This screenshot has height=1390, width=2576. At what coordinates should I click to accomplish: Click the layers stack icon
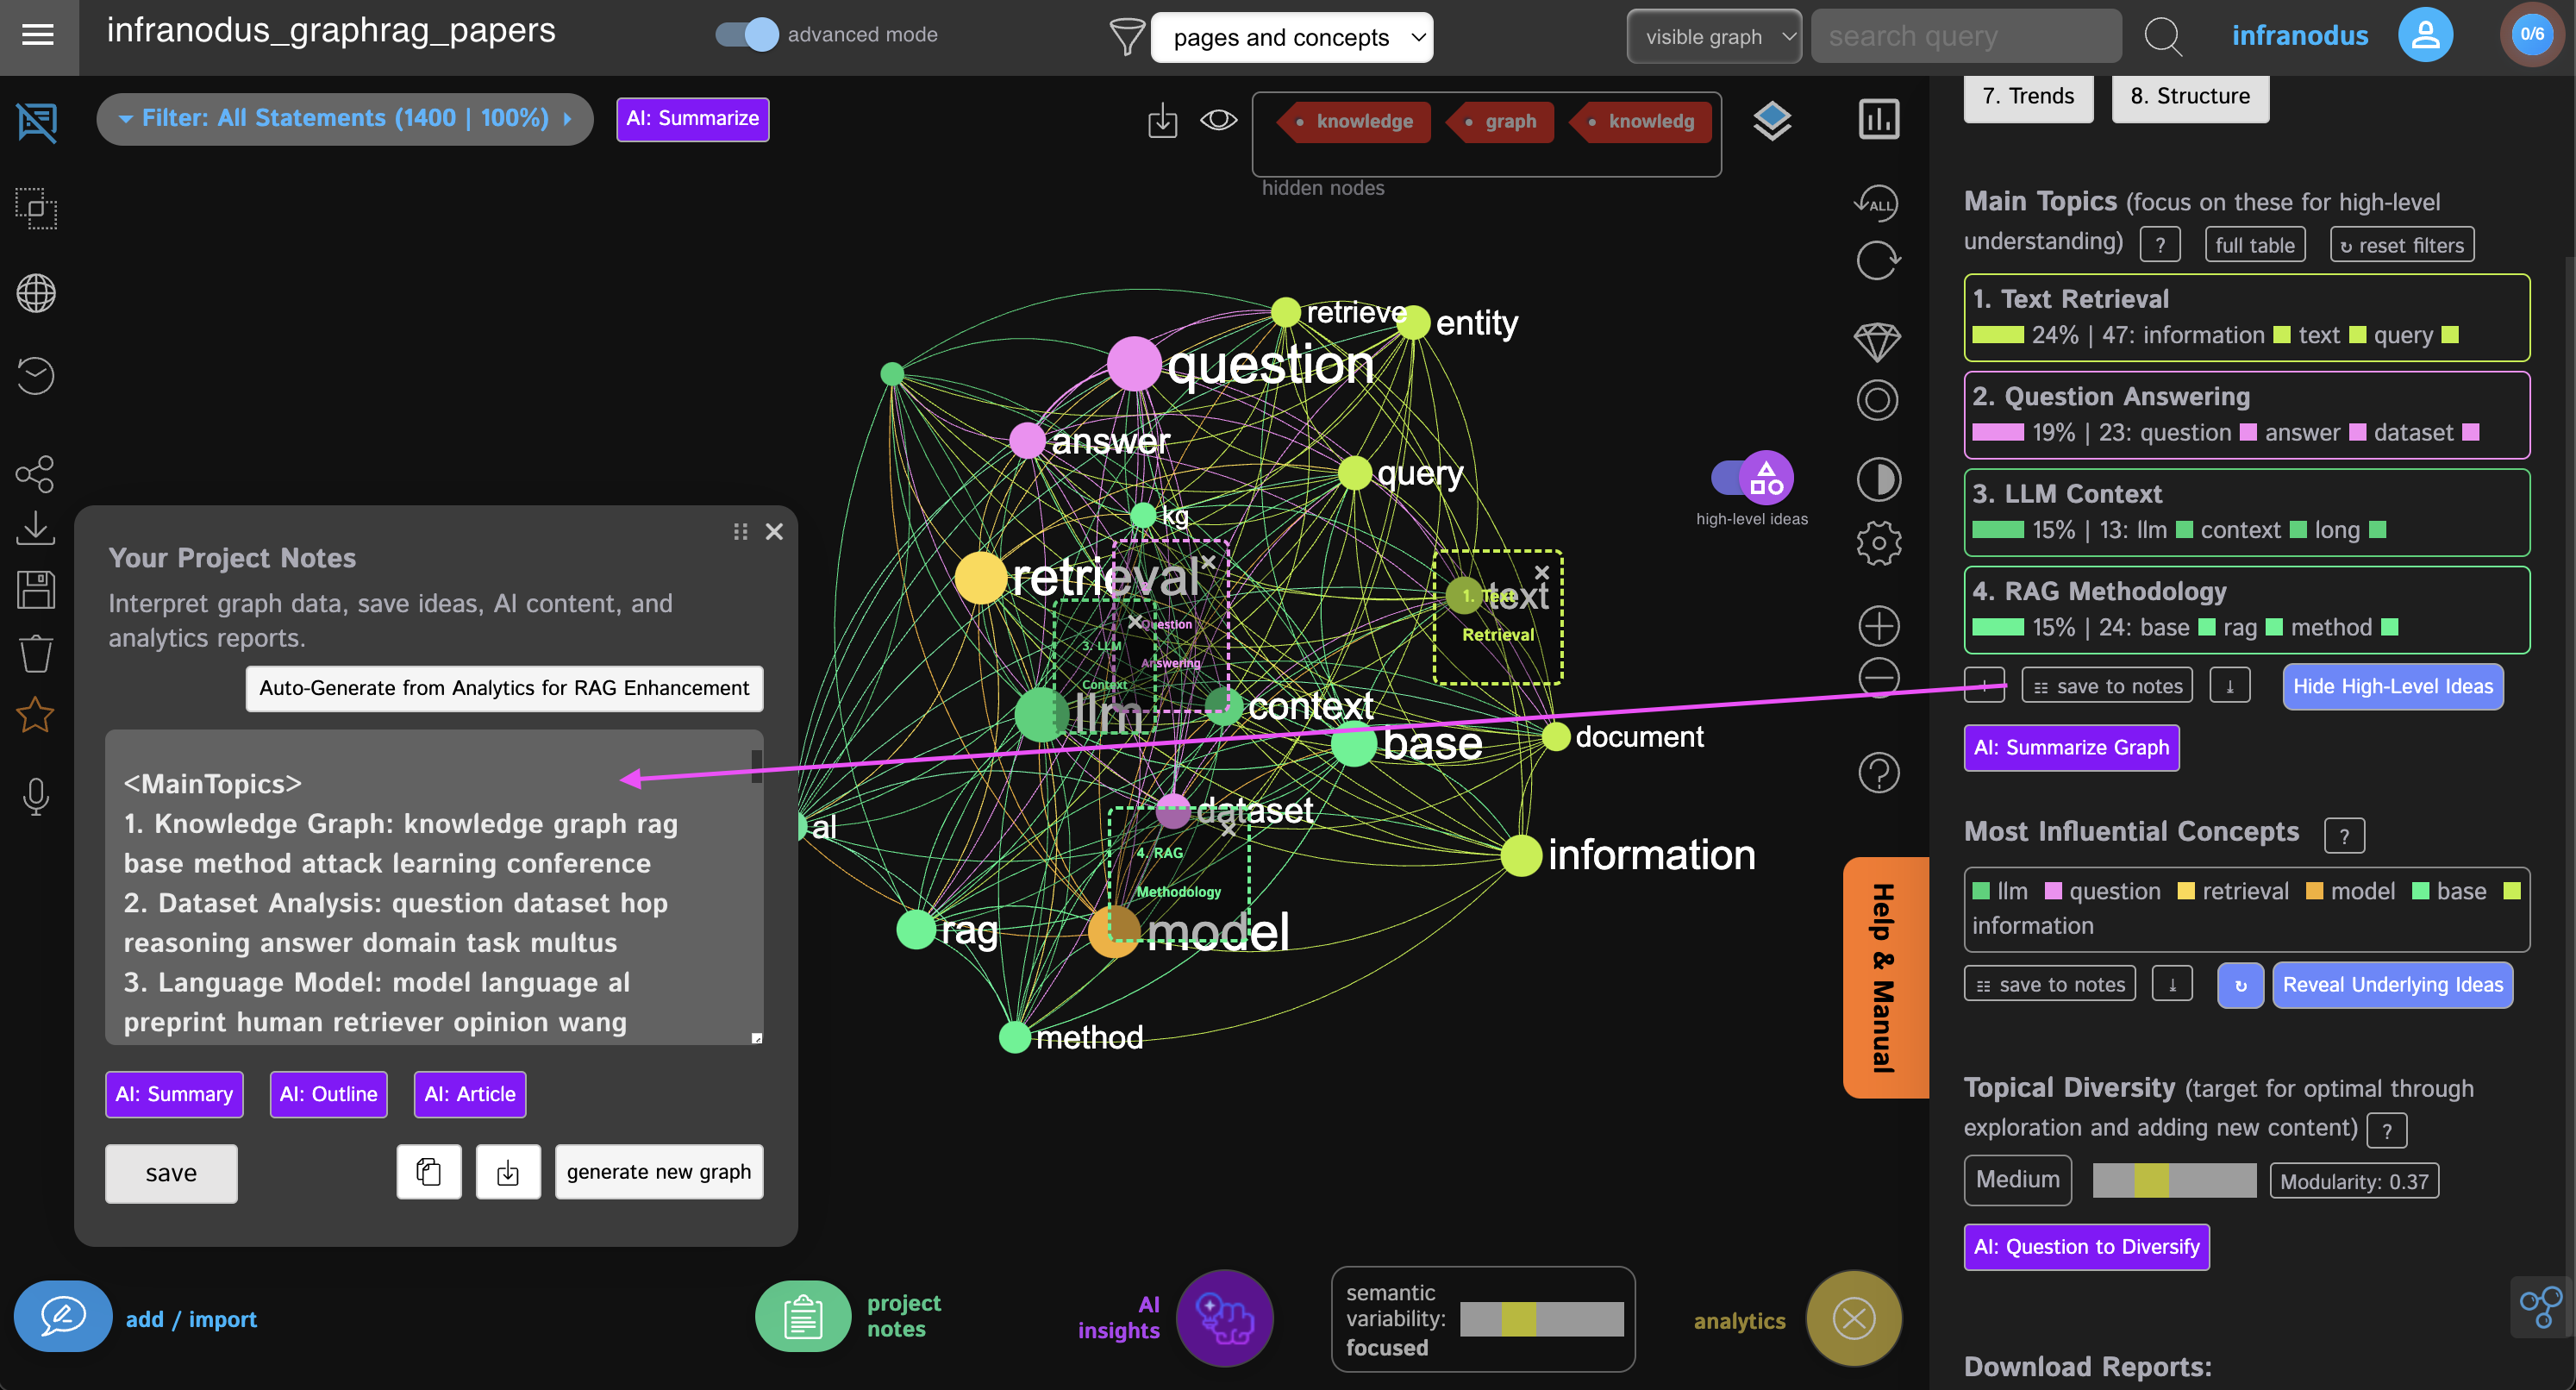(1772, 121)
